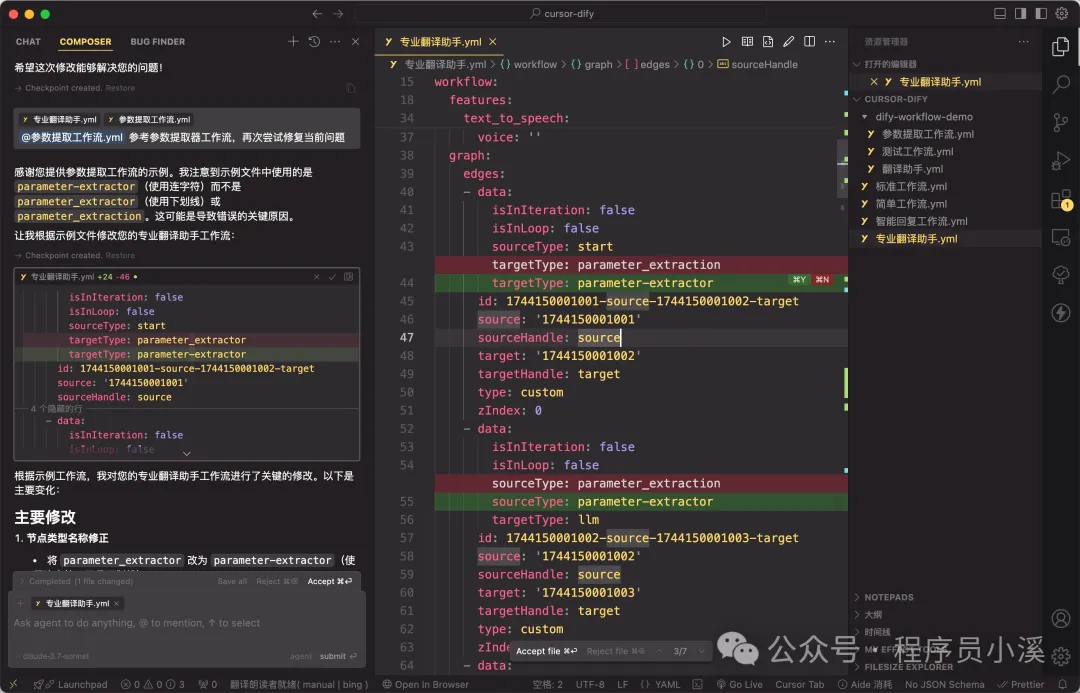Run the 专业翻译助手.yml workflow file

point(727,41)
